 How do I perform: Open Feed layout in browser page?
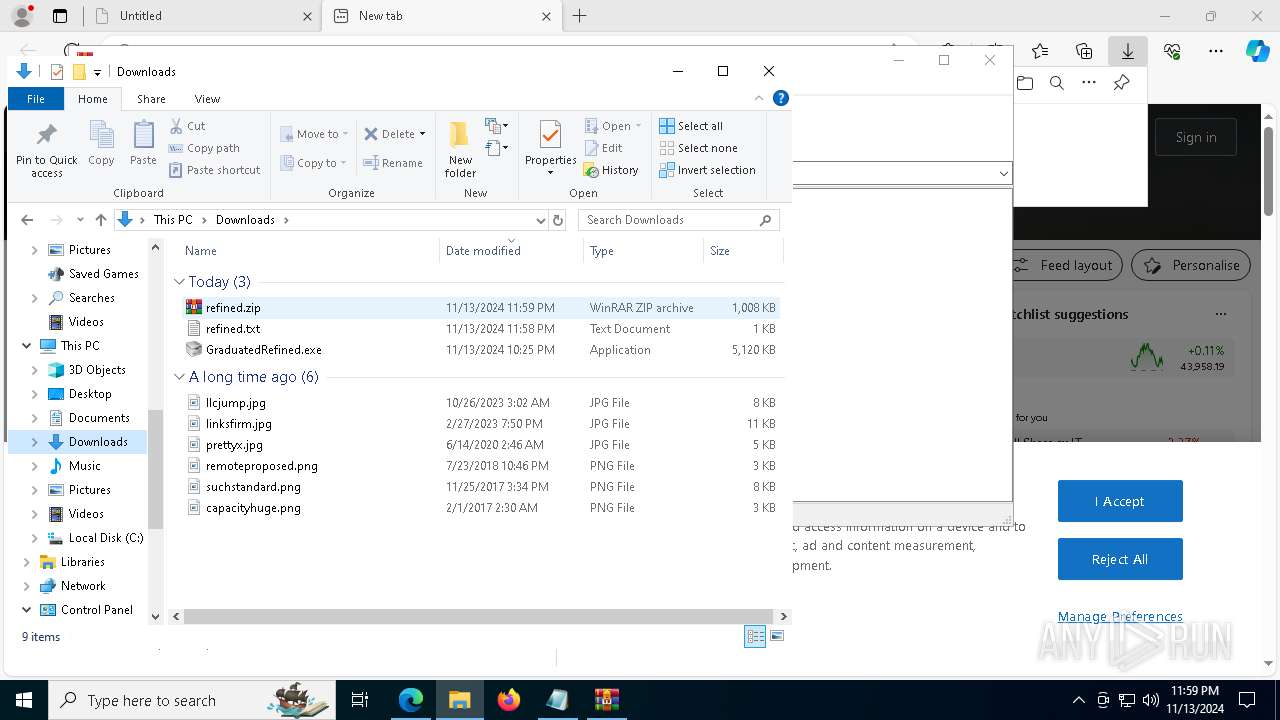(1062, 265)
